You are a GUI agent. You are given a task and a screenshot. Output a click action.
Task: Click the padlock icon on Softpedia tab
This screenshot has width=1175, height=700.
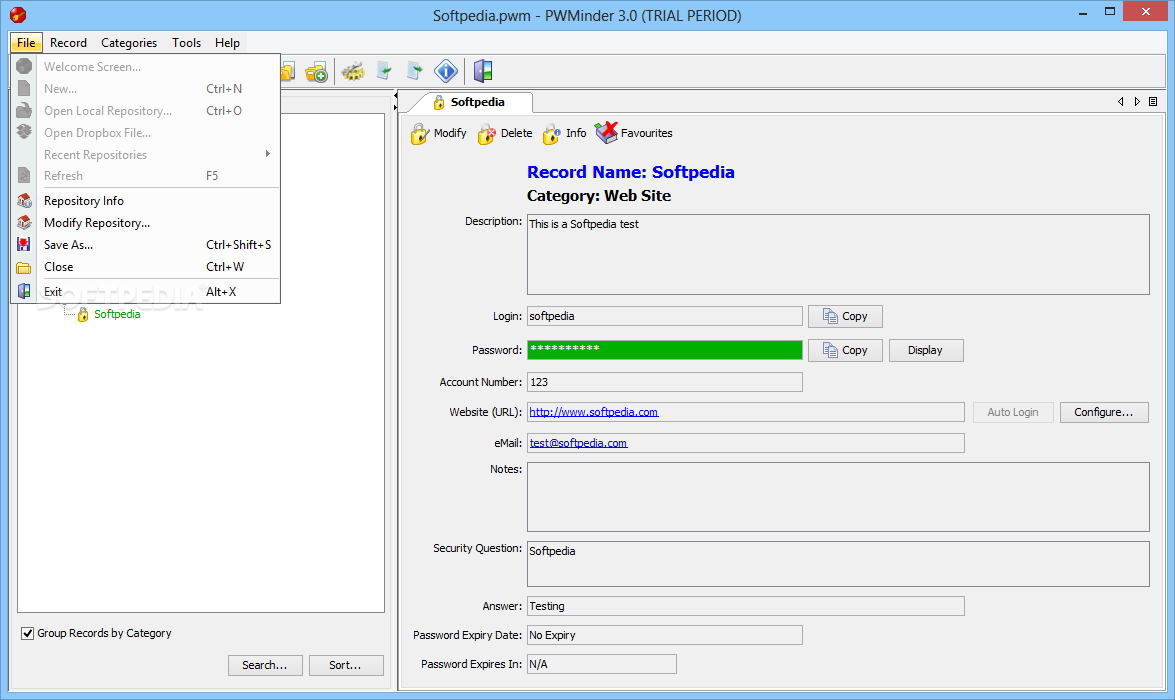439,103
